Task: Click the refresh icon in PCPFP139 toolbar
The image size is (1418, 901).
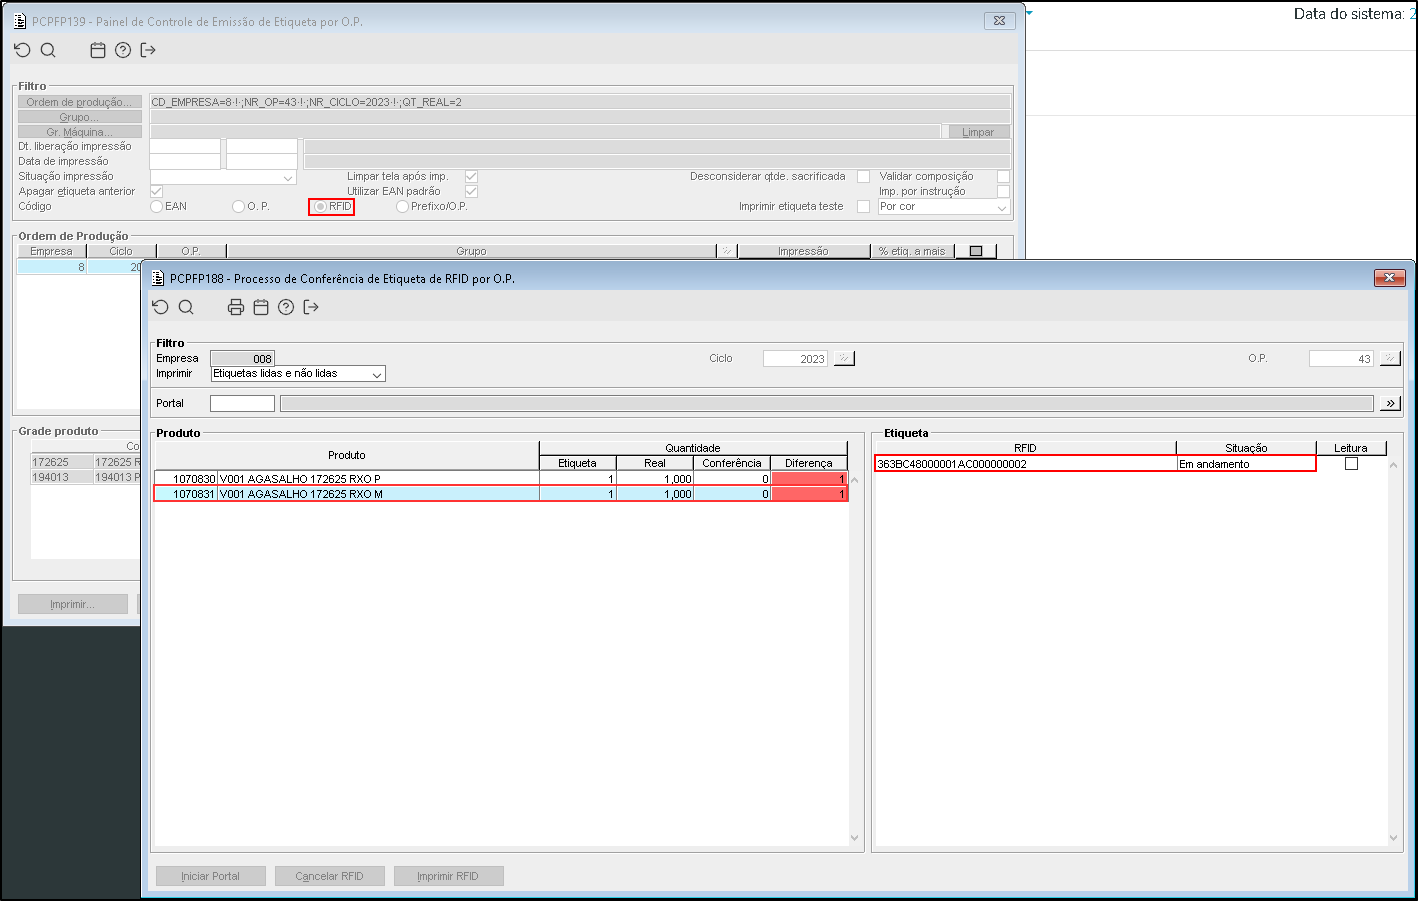Action: point(22,50)
